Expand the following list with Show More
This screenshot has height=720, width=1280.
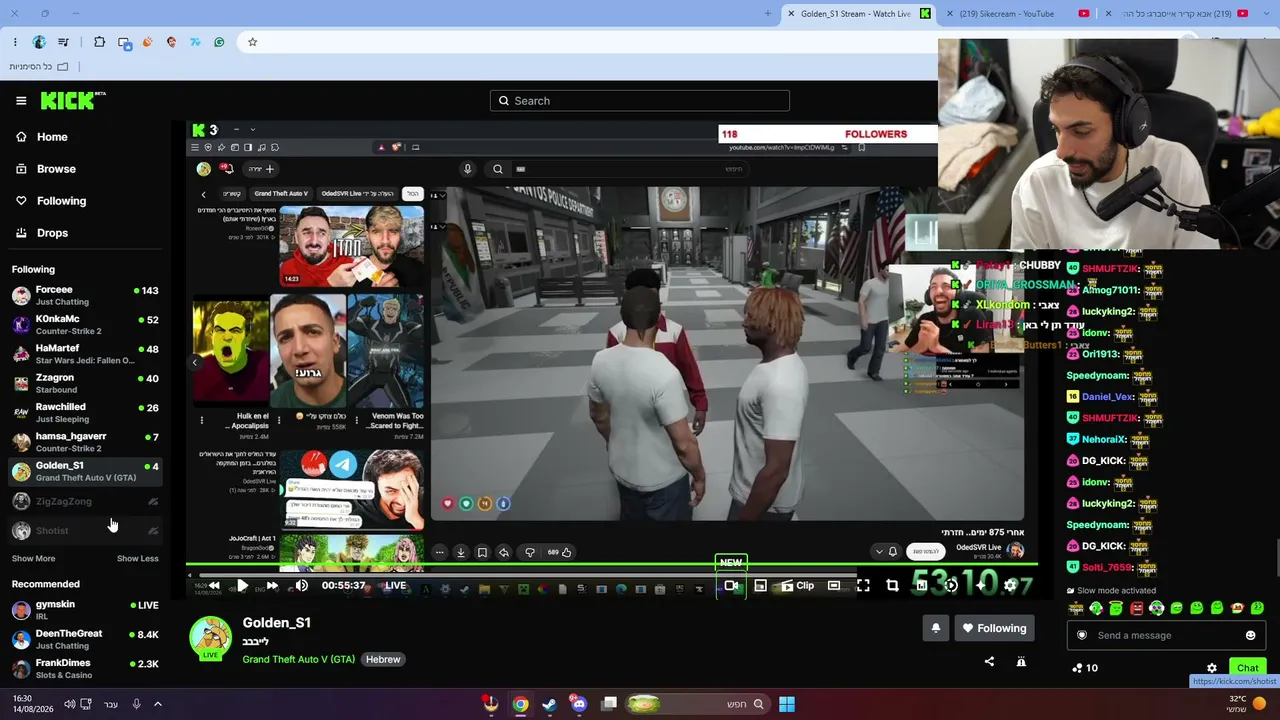point(33,558)
